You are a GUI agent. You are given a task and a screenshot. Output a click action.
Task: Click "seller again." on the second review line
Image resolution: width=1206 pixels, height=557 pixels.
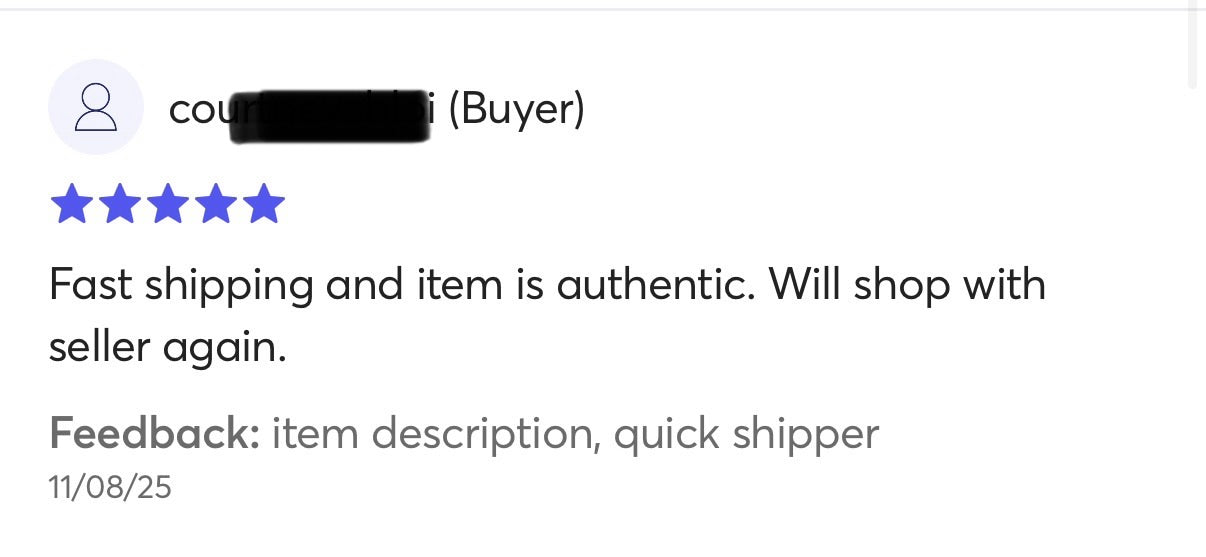(x=168, y=347)
